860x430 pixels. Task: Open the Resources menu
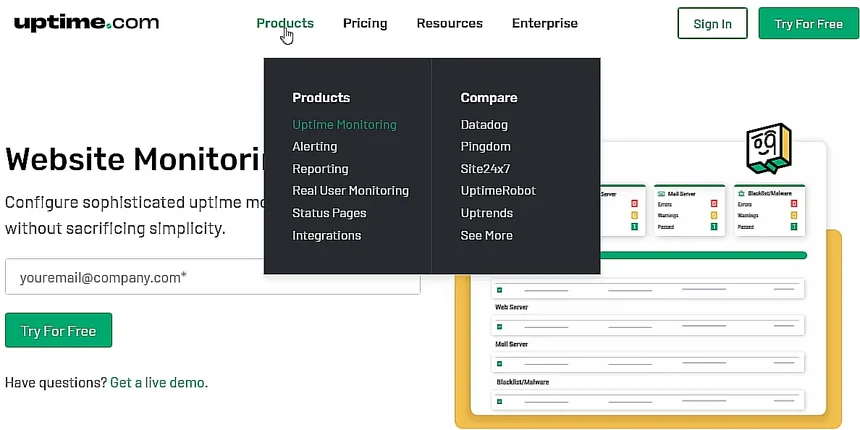point(450,23)
